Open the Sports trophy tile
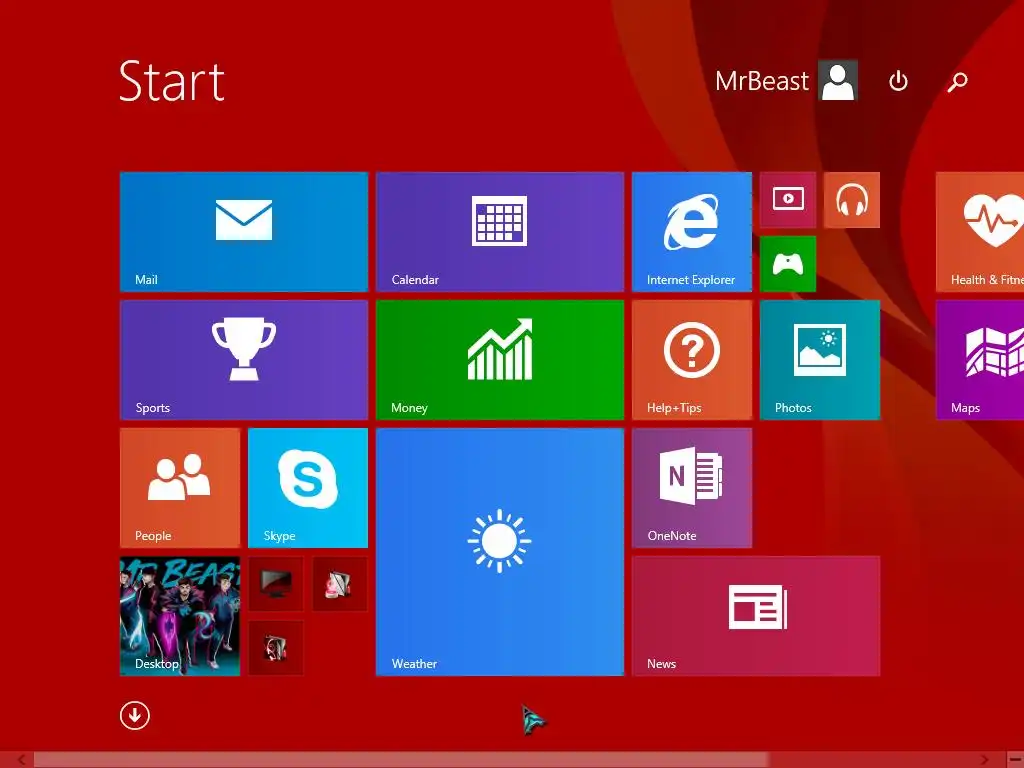The width and height of the screenshot is (1024, 768). click(244, 360)
